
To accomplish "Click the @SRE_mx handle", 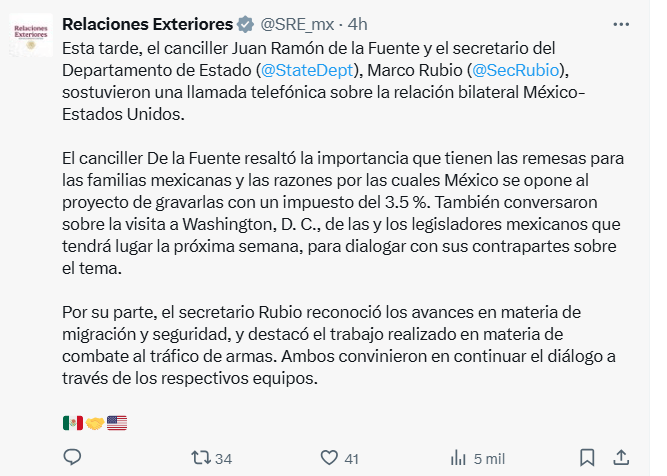I will [x=295, y=24].
